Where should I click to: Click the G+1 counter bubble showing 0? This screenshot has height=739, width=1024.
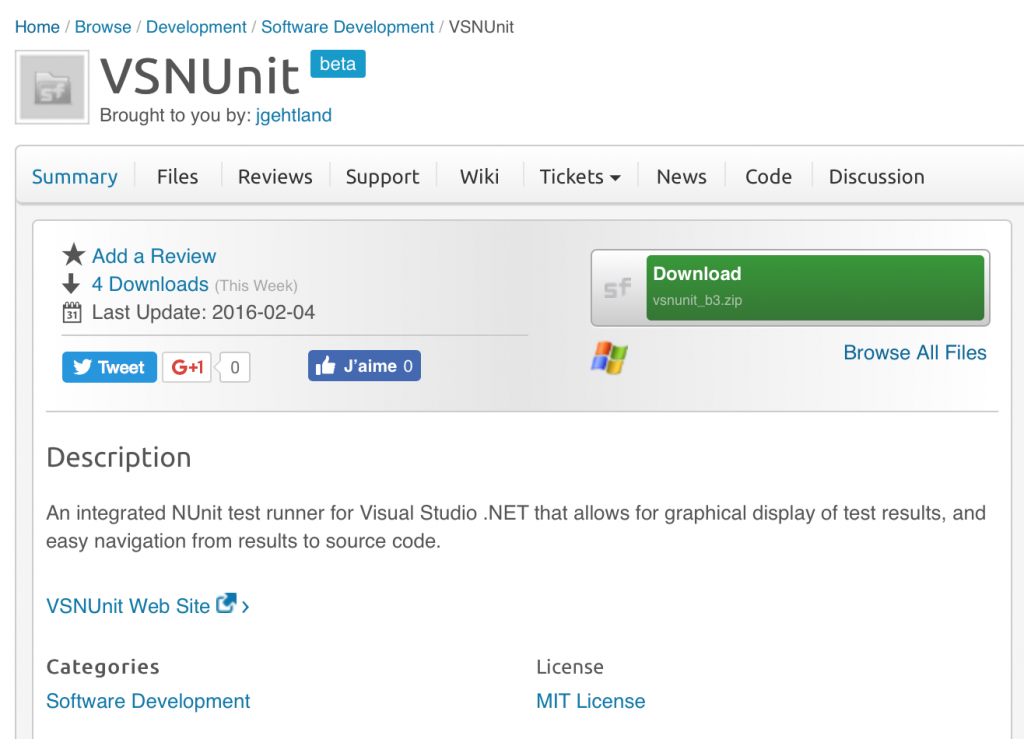(234, 367)
